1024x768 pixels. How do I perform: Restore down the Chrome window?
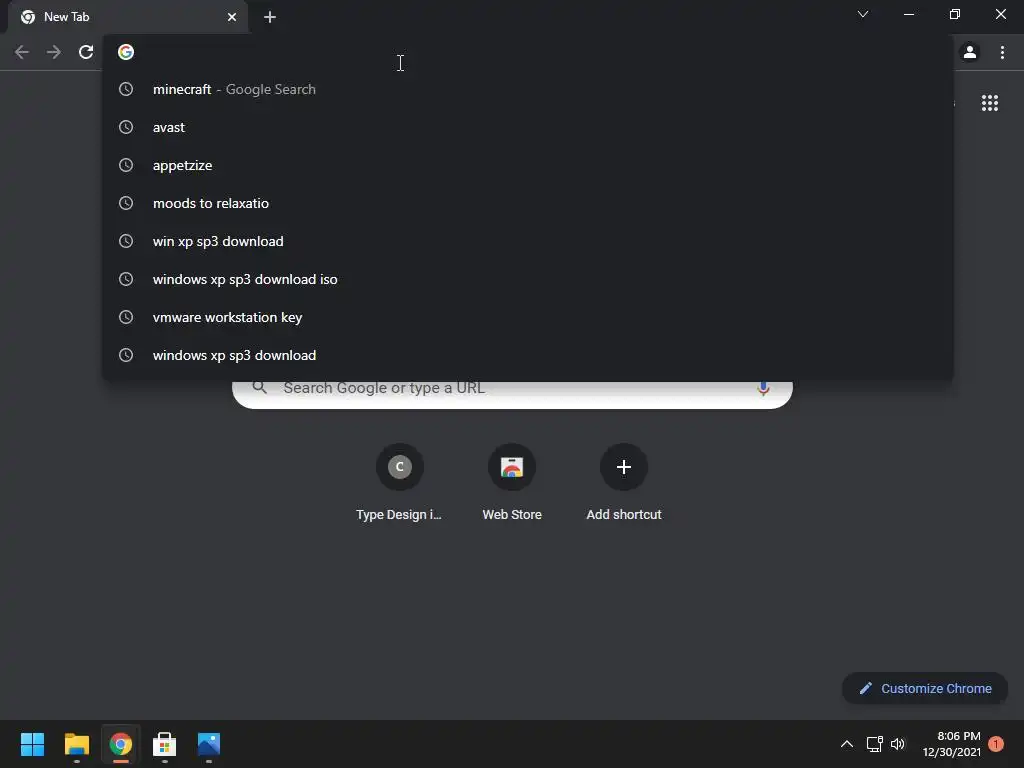coord(954,14)
